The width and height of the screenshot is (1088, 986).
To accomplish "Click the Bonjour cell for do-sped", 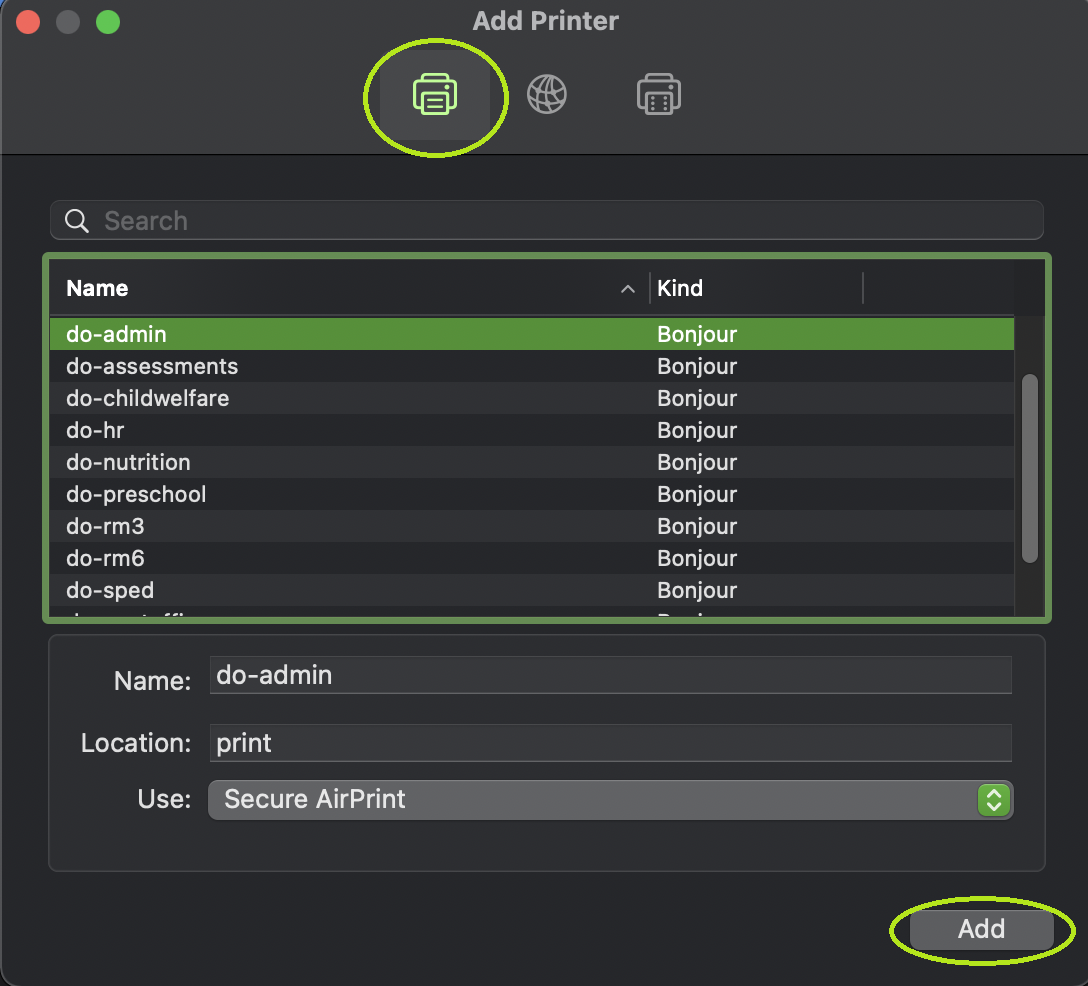I will (697, 590).
